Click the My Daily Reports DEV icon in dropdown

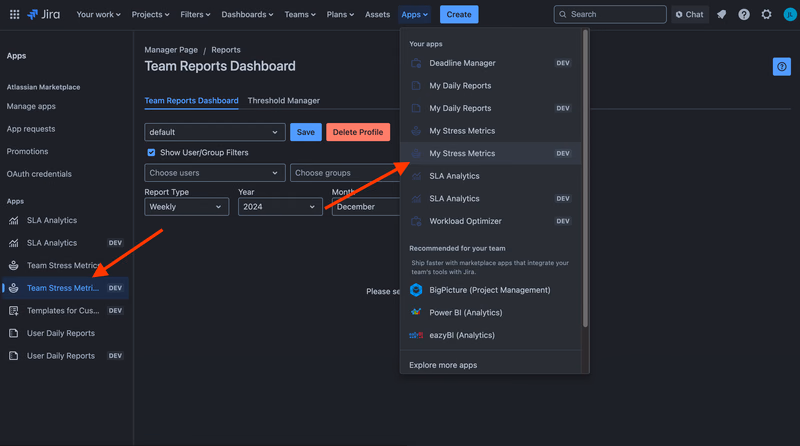coord(416,108)
